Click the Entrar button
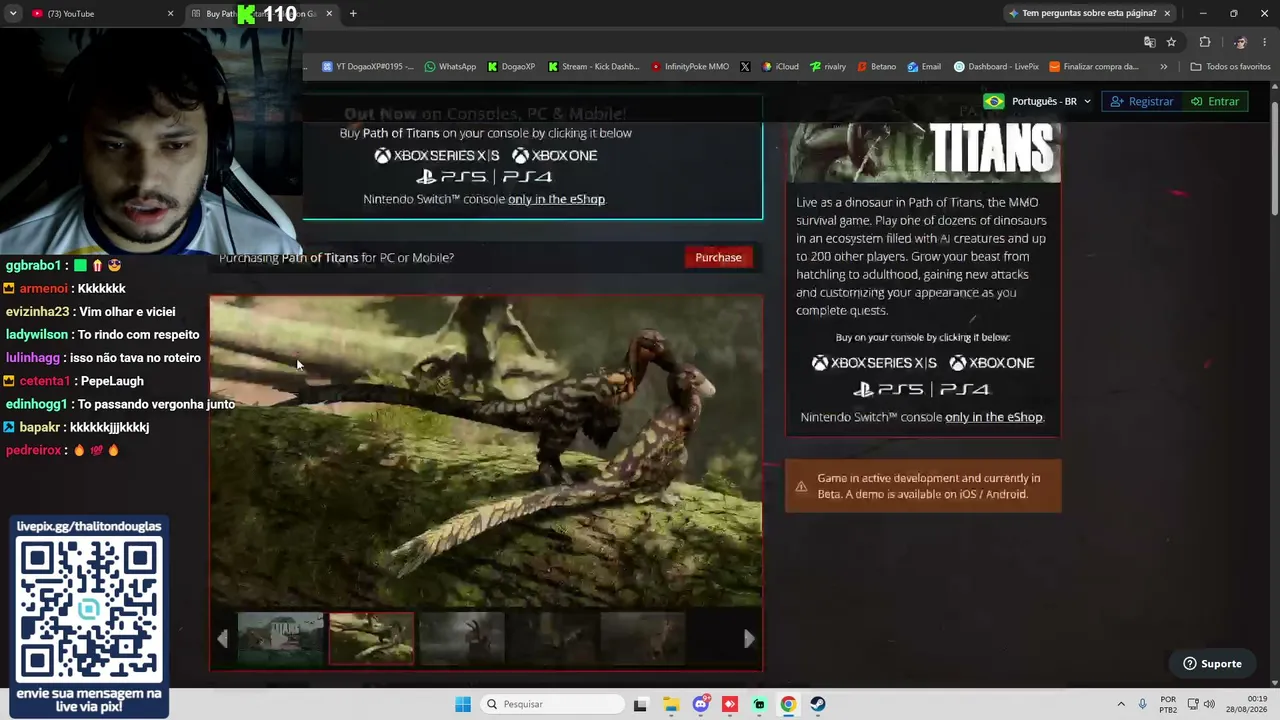 [1215, 101]
